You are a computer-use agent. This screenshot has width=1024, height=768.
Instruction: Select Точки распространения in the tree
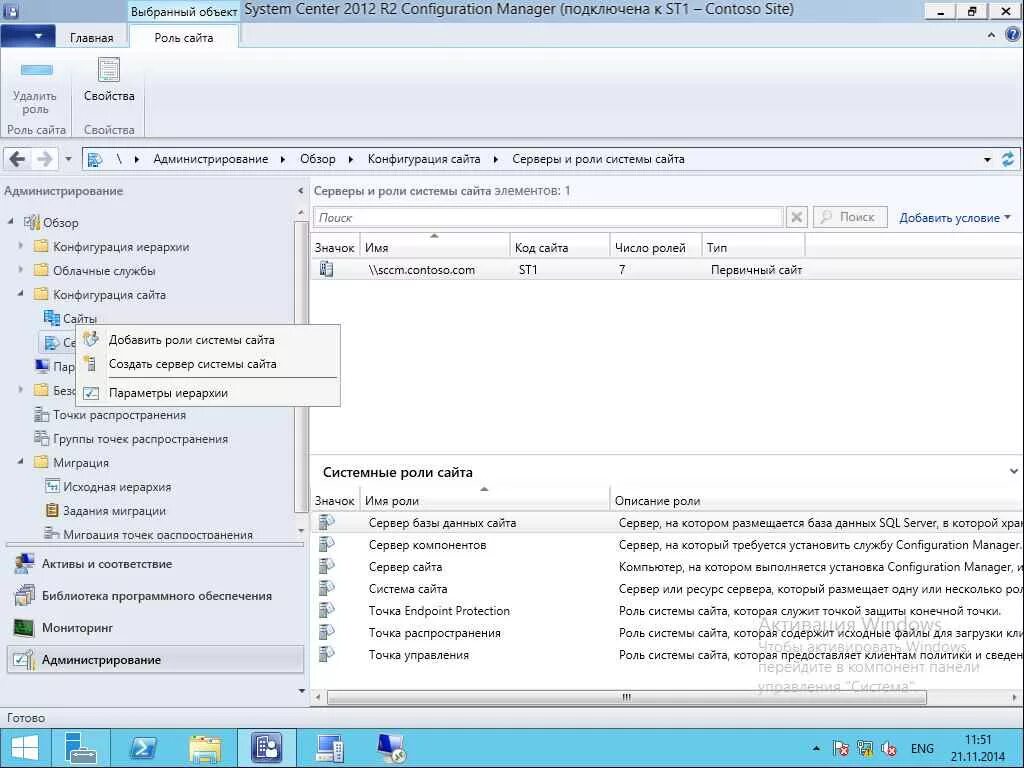coord(120,415)
